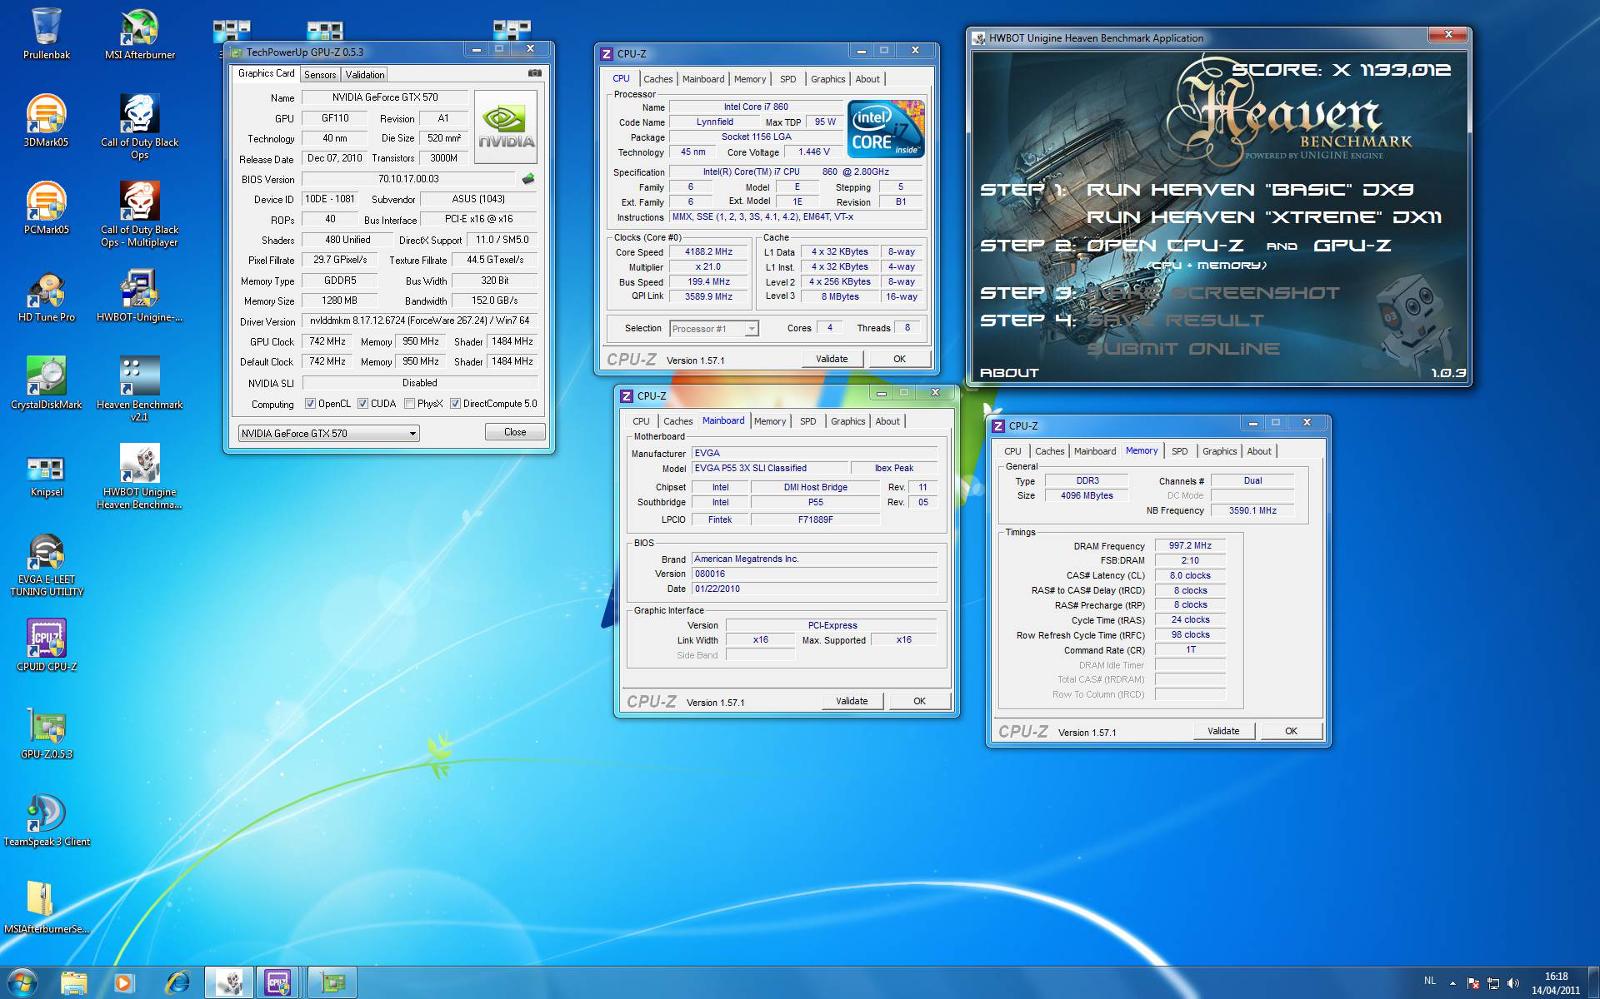Open the NVIDIA GeForce GTX 570 dropdown
1600x999 pixels.
point(329,433)
